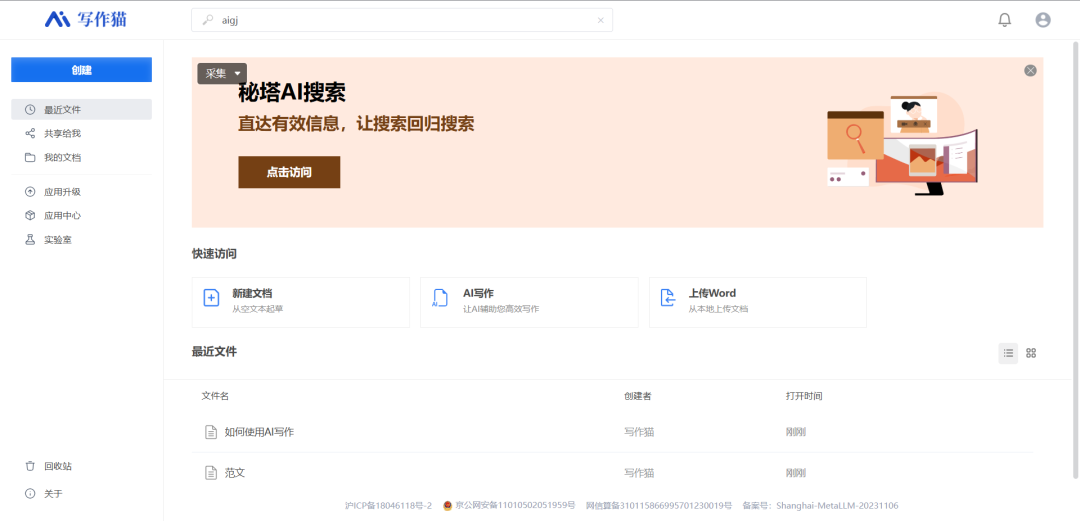Click the folder icon beside 我的文档

[30, 157]
